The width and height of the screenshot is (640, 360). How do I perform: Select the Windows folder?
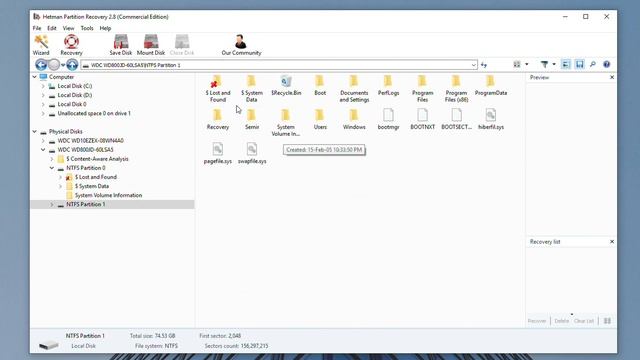tap(354, 120)
